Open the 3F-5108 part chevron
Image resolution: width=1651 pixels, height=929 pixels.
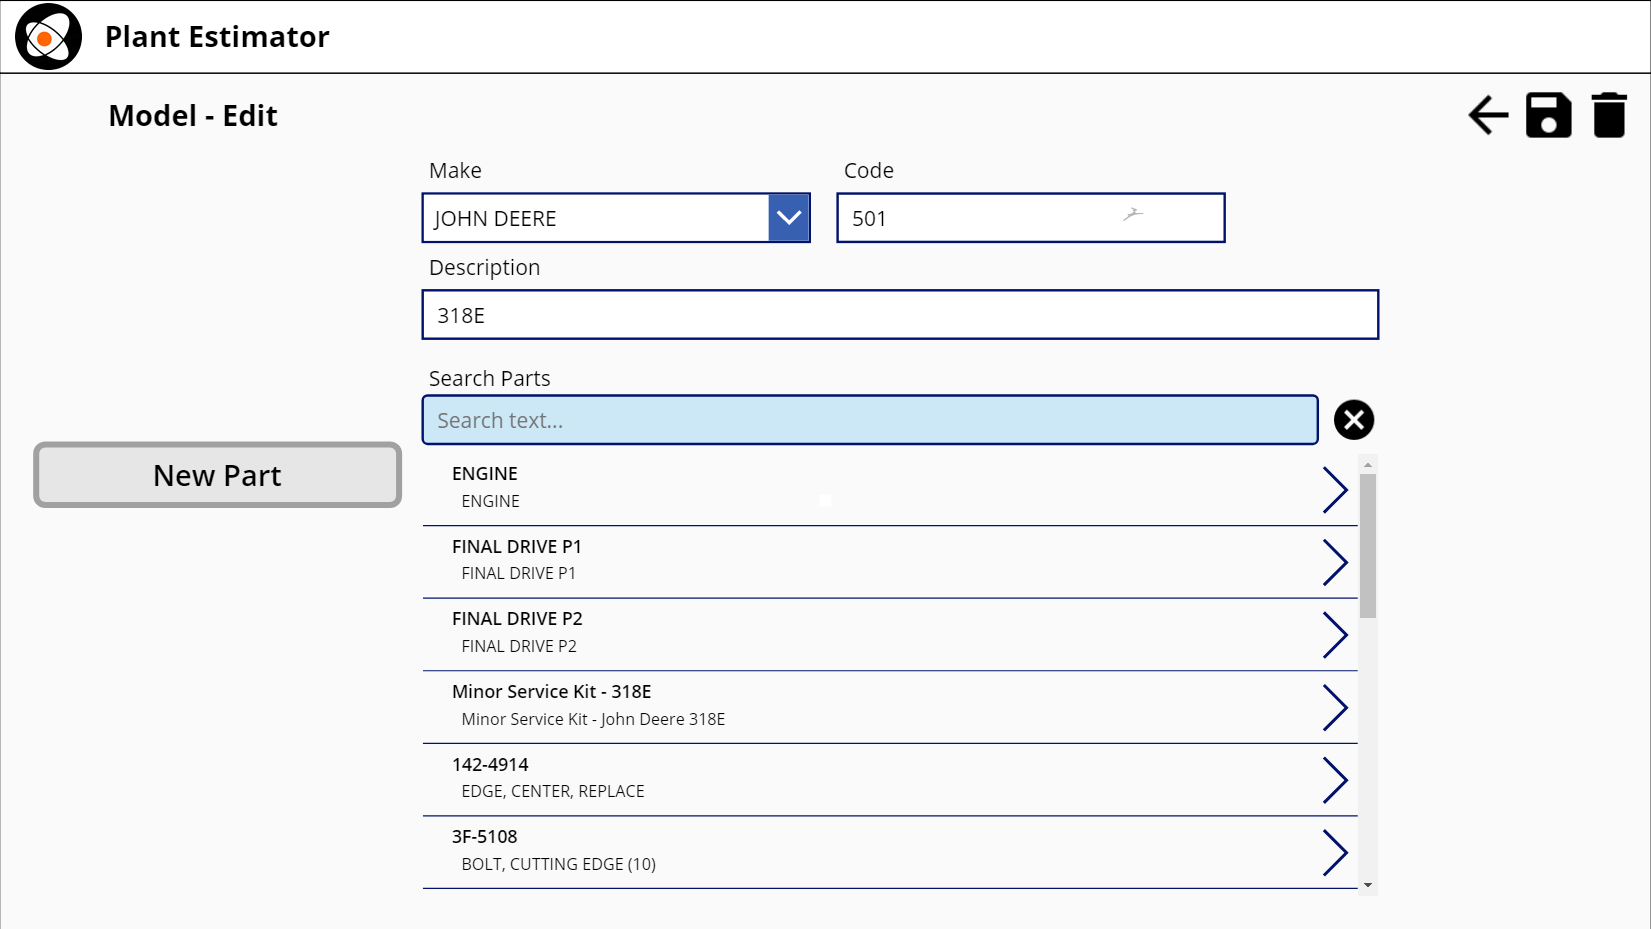[1335, 853]
